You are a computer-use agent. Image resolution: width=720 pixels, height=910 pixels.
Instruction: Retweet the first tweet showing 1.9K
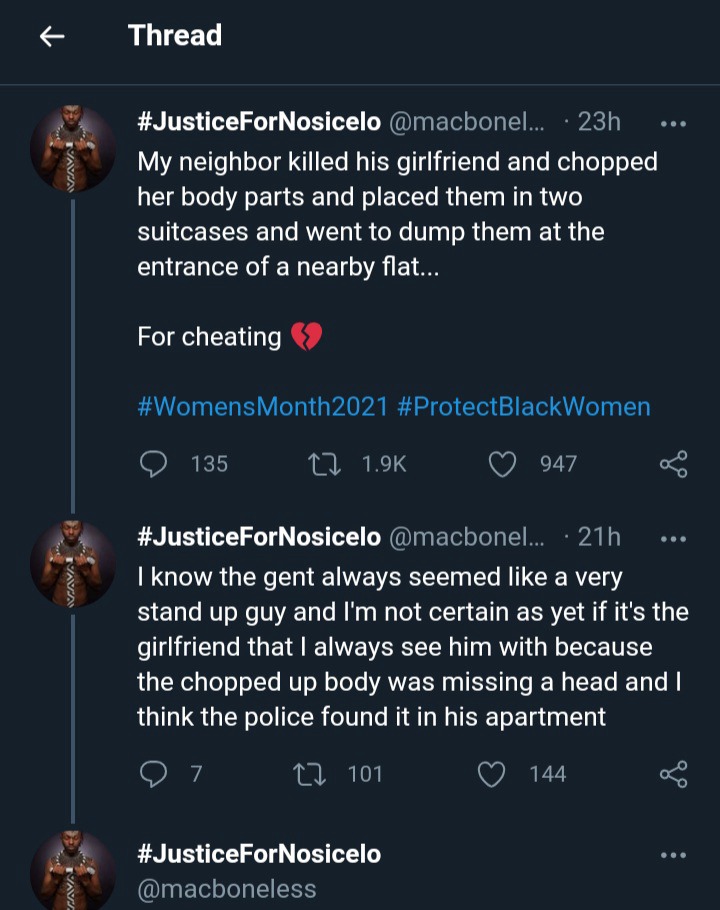pos(324,464)
